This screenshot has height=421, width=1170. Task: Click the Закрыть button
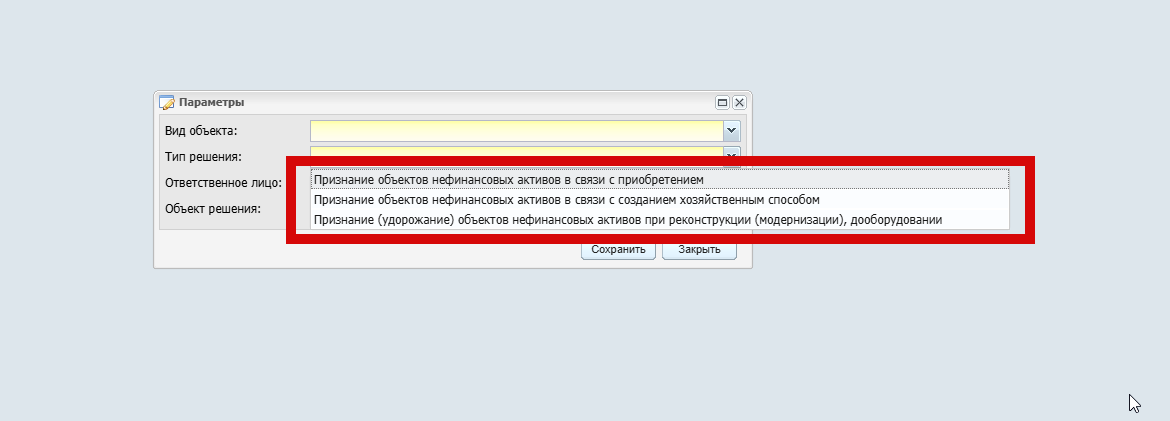[x=699, y=249]
